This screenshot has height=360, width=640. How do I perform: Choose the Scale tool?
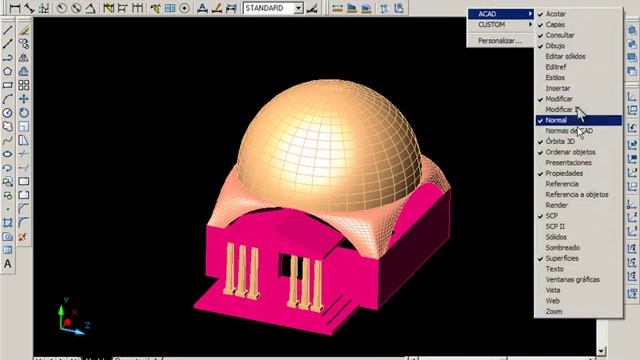click(x=24, y=127)
